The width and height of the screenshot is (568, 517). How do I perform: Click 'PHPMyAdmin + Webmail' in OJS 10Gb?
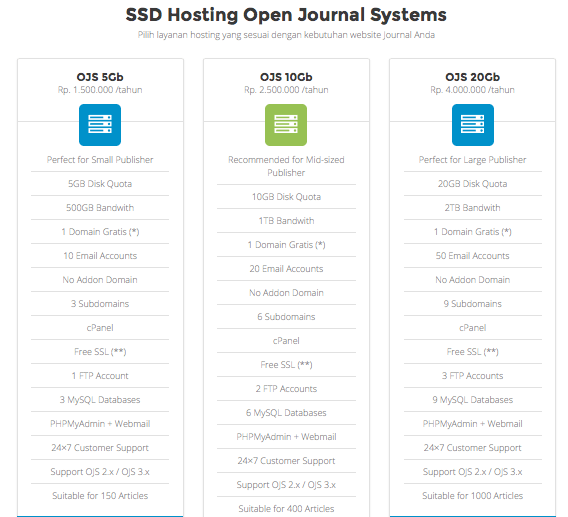tap(286, 437)
